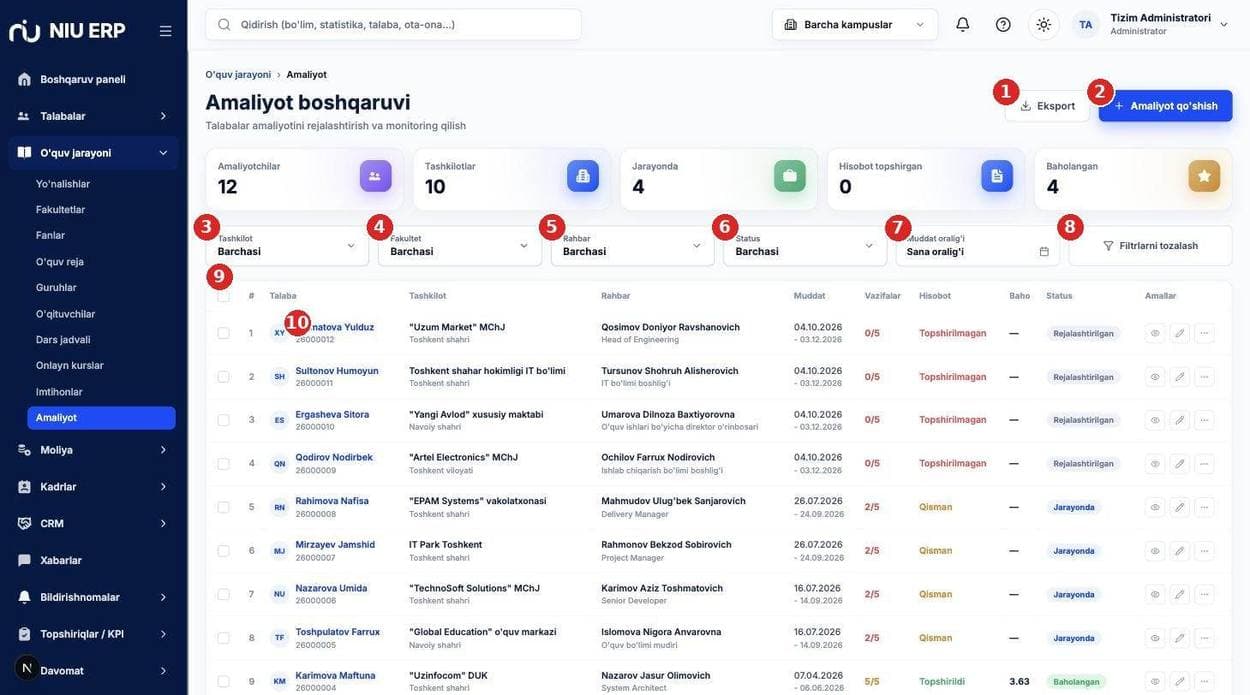
Task: Open the help question mark icon
Action: tap(1003, 24)
